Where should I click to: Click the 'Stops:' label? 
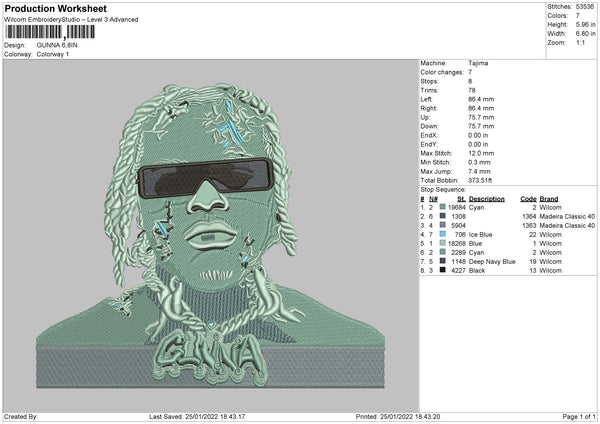click(x=430, y=81)
